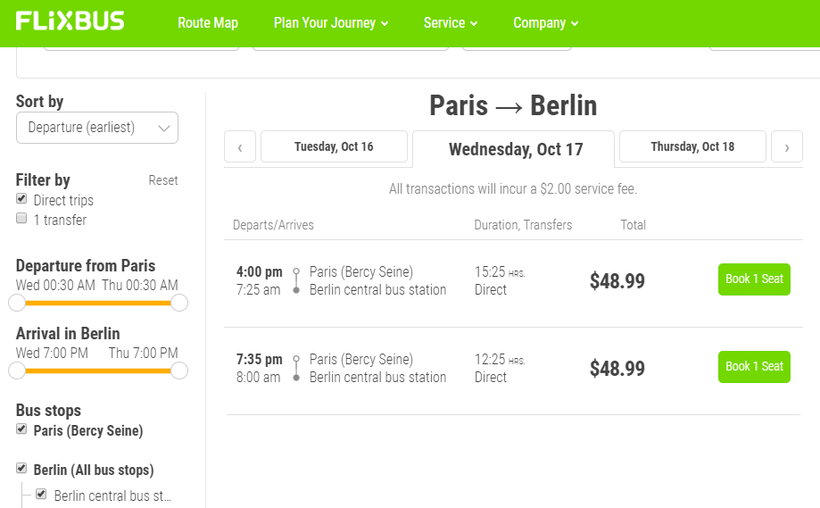Go to next date arrow
Screen dimensions: 820x508
(x=787, y=147)
